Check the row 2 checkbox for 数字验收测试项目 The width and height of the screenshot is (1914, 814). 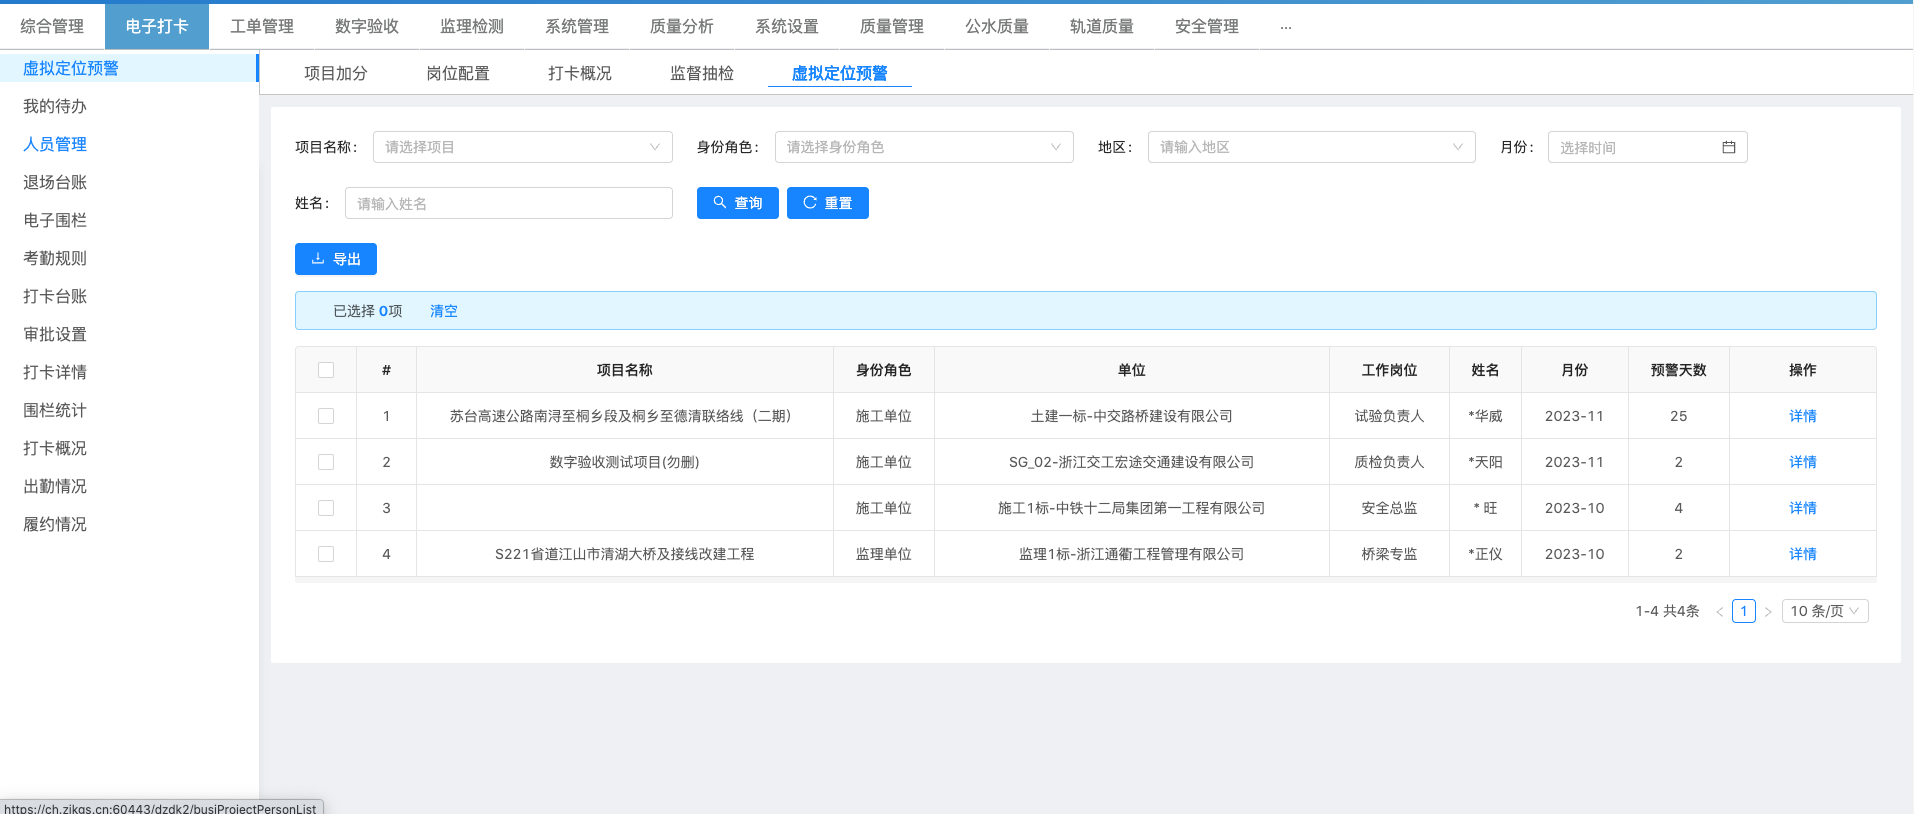[x=326, y=462]
